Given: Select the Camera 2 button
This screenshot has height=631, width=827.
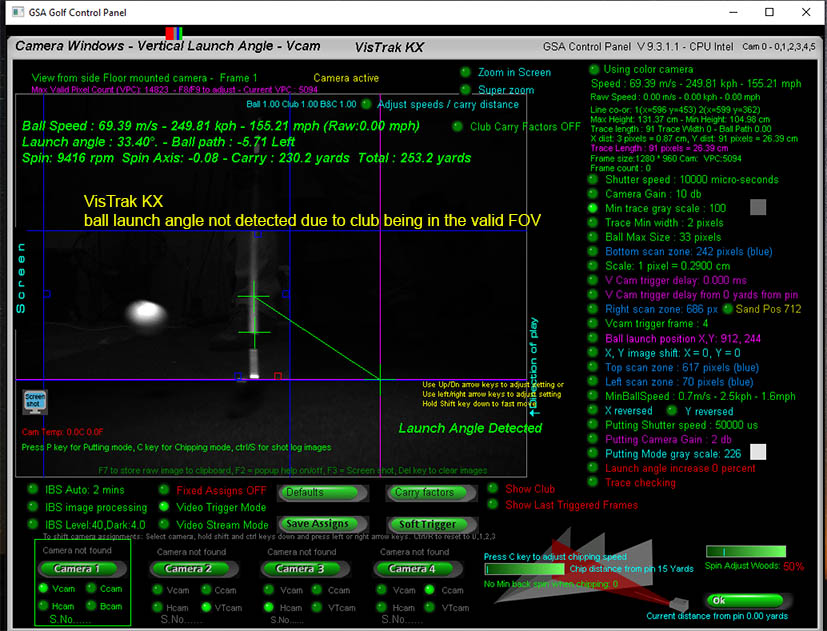Looking at the screenshot, I should tap(194, 569).
